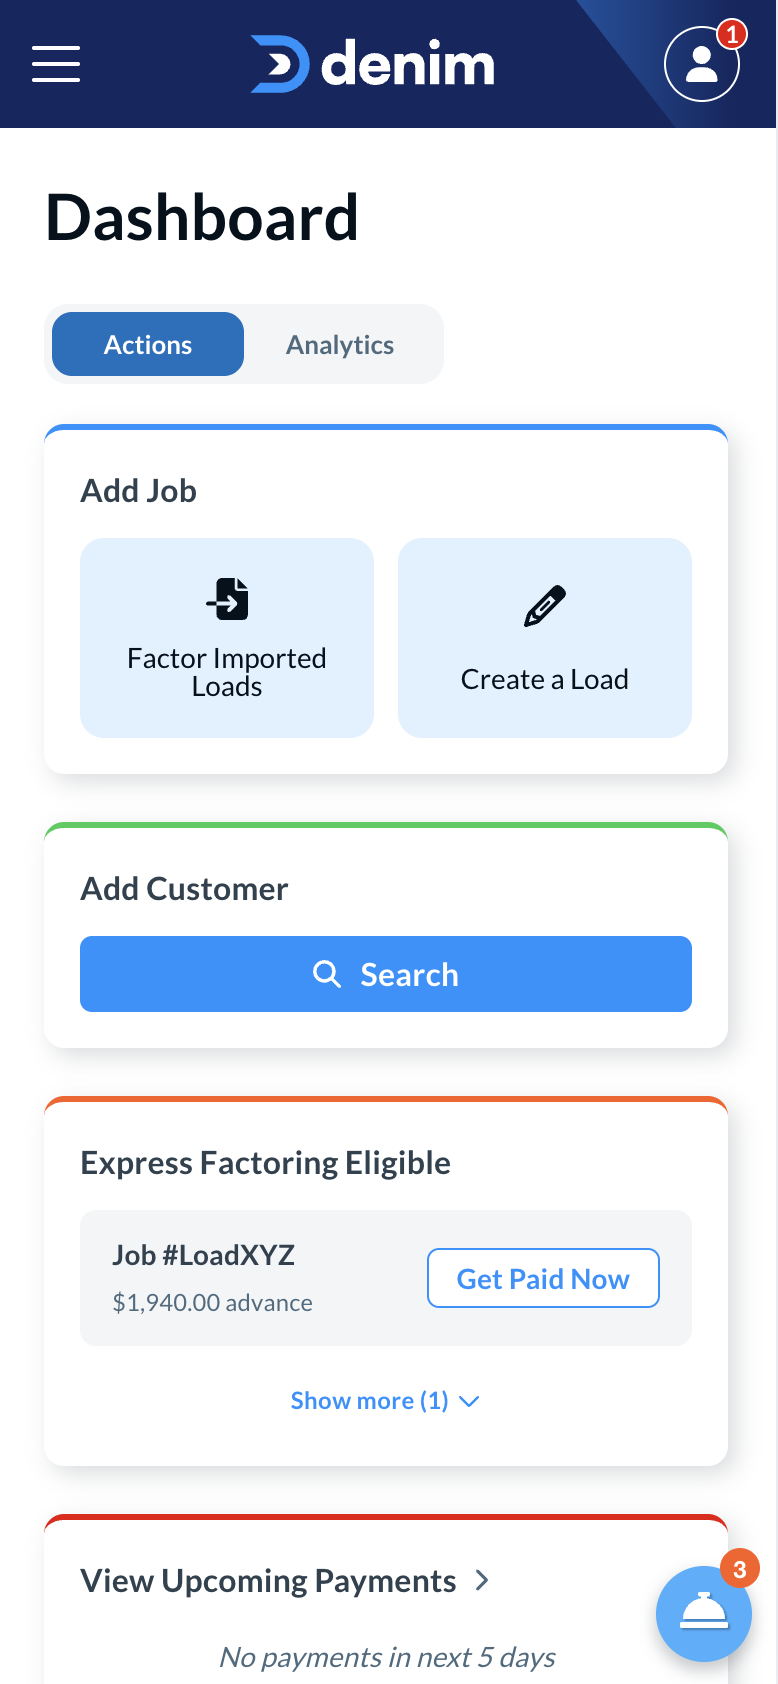
Task: Open the View Upcoming Payments chevron
Action: coord(482,1580)
